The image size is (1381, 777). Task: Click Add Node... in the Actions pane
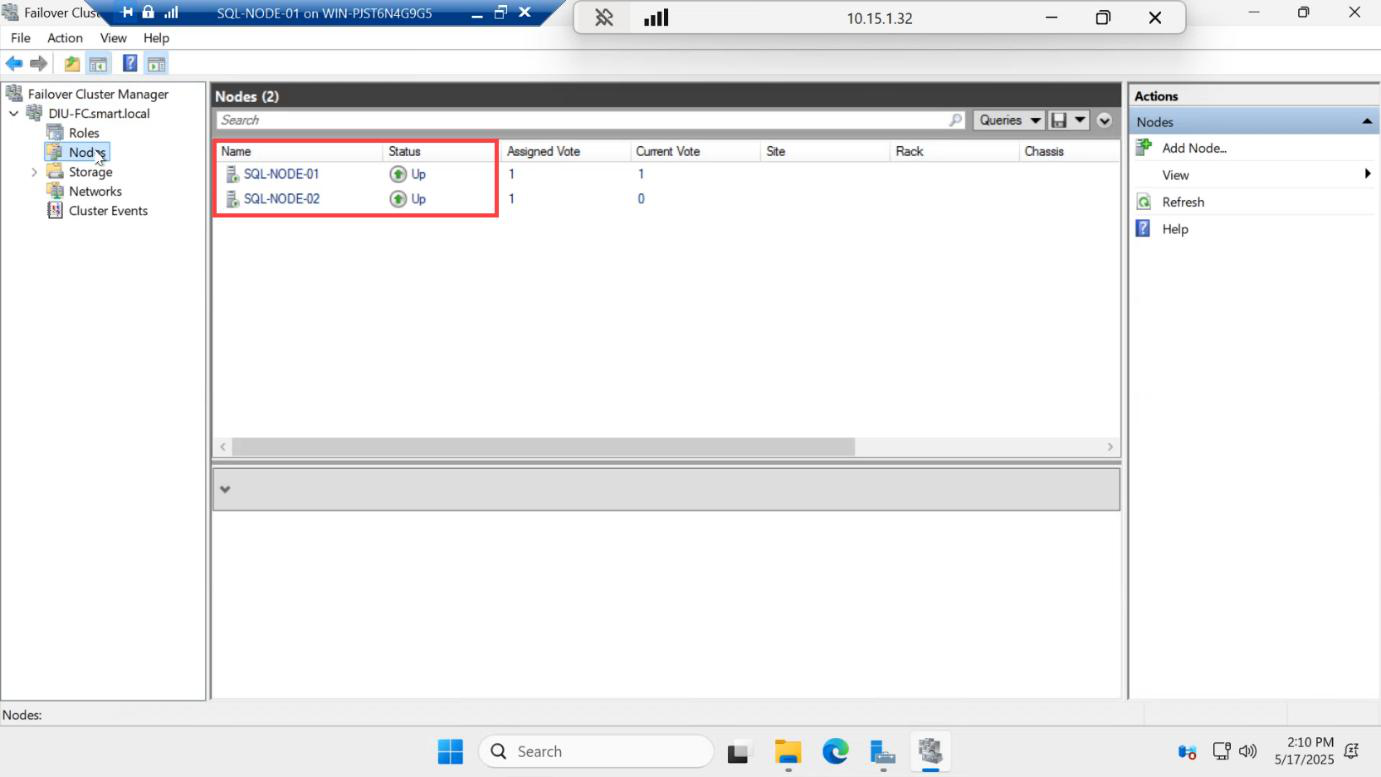coord(1194,148)
